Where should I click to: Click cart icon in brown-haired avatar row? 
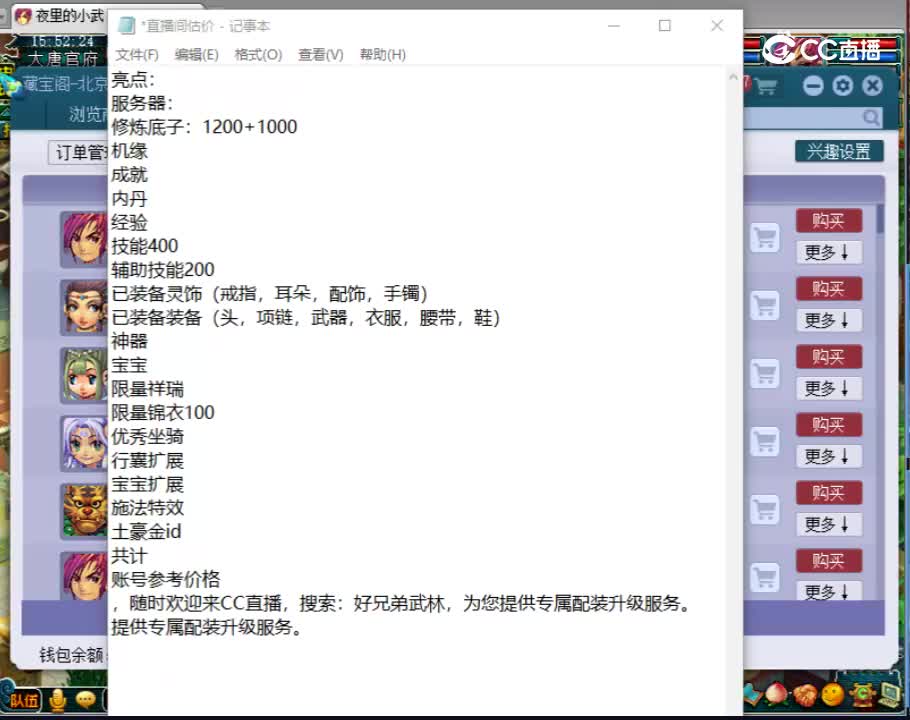coord(765,305)
